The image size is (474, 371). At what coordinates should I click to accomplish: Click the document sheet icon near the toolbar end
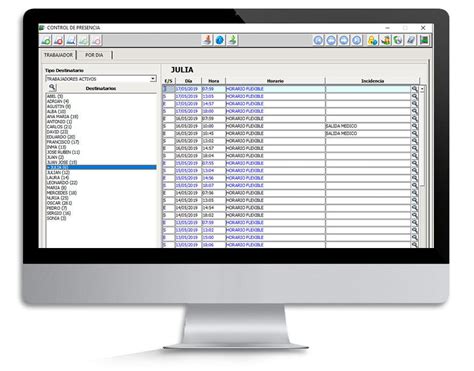[x=411, y=40]
